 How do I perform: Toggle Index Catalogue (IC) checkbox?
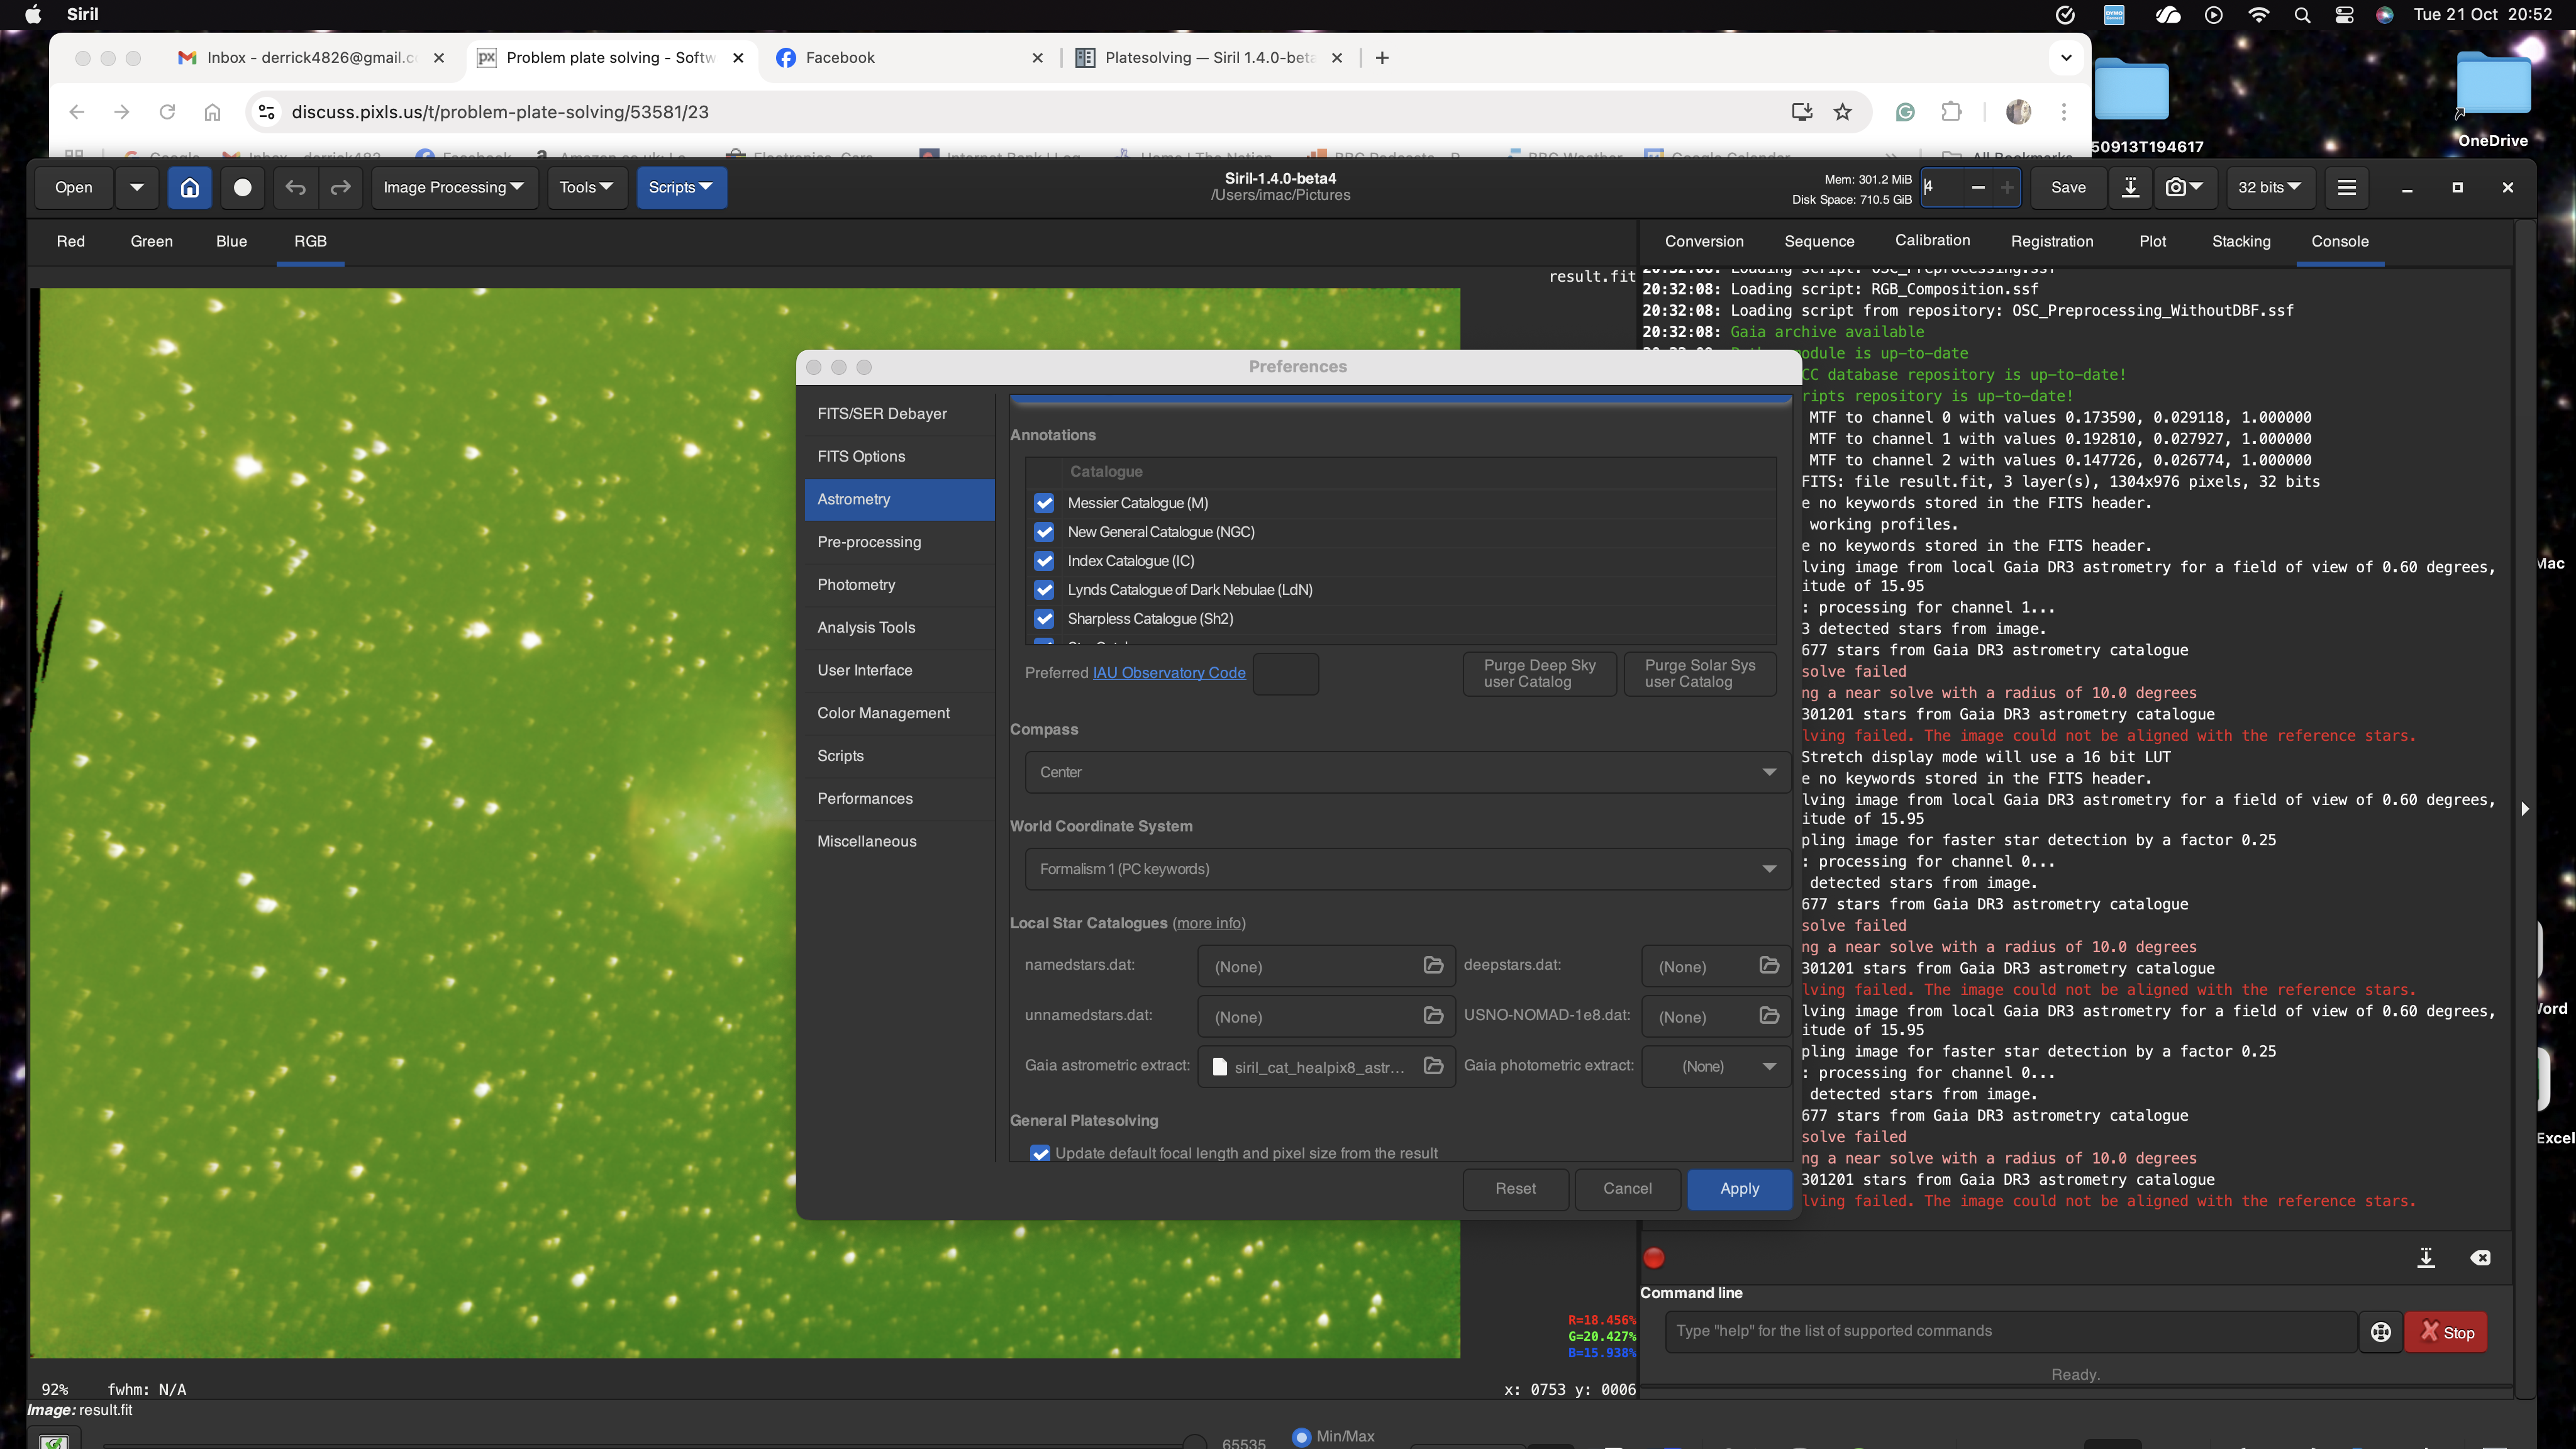[x=1044, y=561]
